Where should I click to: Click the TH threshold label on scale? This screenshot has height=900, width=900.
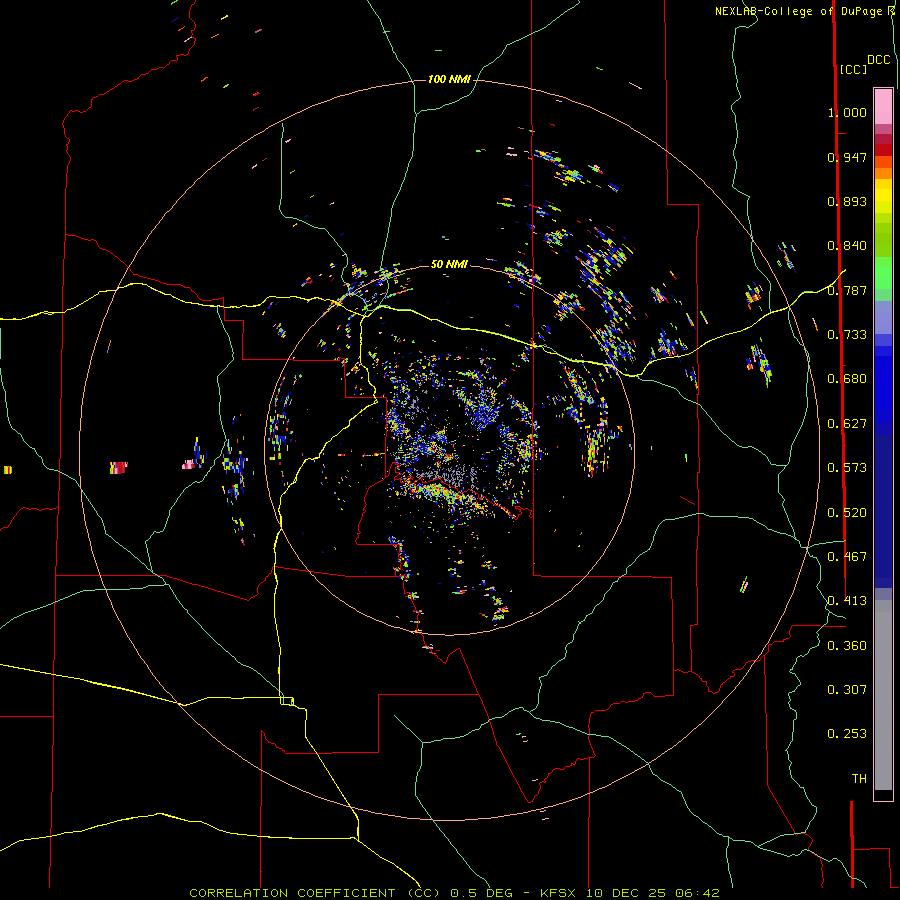(859, 779)
